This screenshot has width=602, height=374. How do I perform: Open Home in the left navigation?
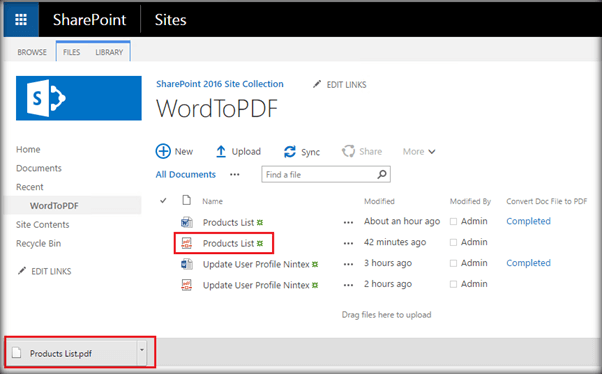point(28,149)
